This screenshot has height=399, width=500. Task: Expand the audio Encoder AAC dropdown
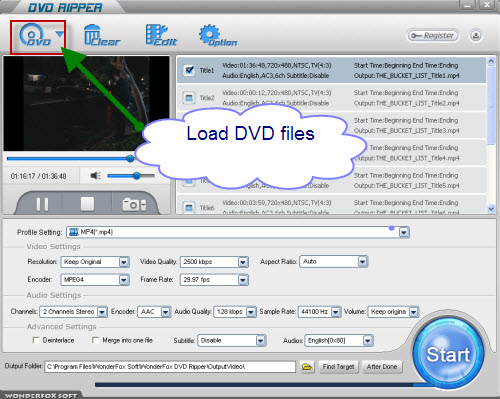(x=166, y=312)
